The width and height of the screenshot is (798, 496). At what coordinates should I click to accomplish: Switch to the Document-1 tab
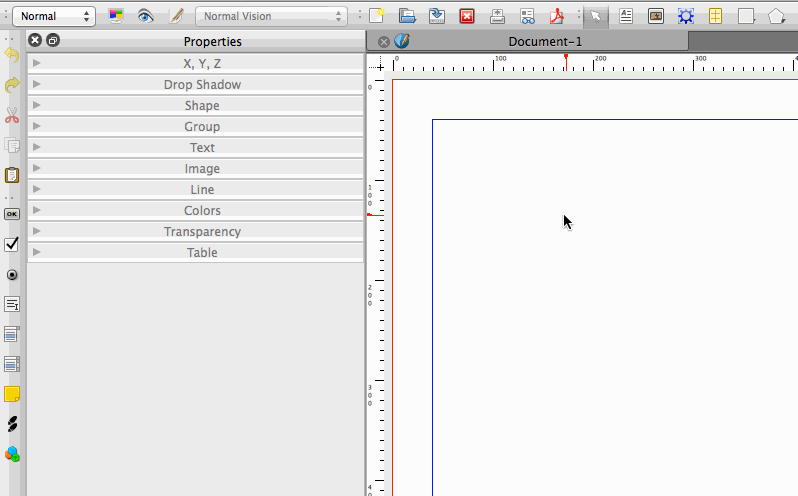544,41
